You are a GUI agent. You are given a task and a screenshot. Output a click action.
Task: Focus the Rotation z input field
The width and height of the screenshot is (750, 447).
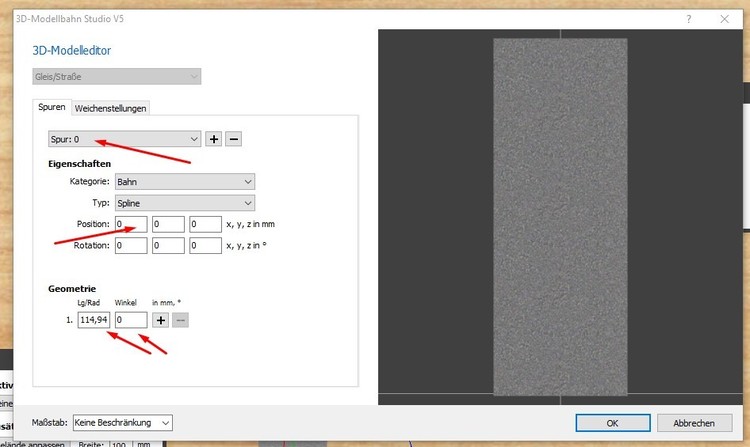point(206,245)
